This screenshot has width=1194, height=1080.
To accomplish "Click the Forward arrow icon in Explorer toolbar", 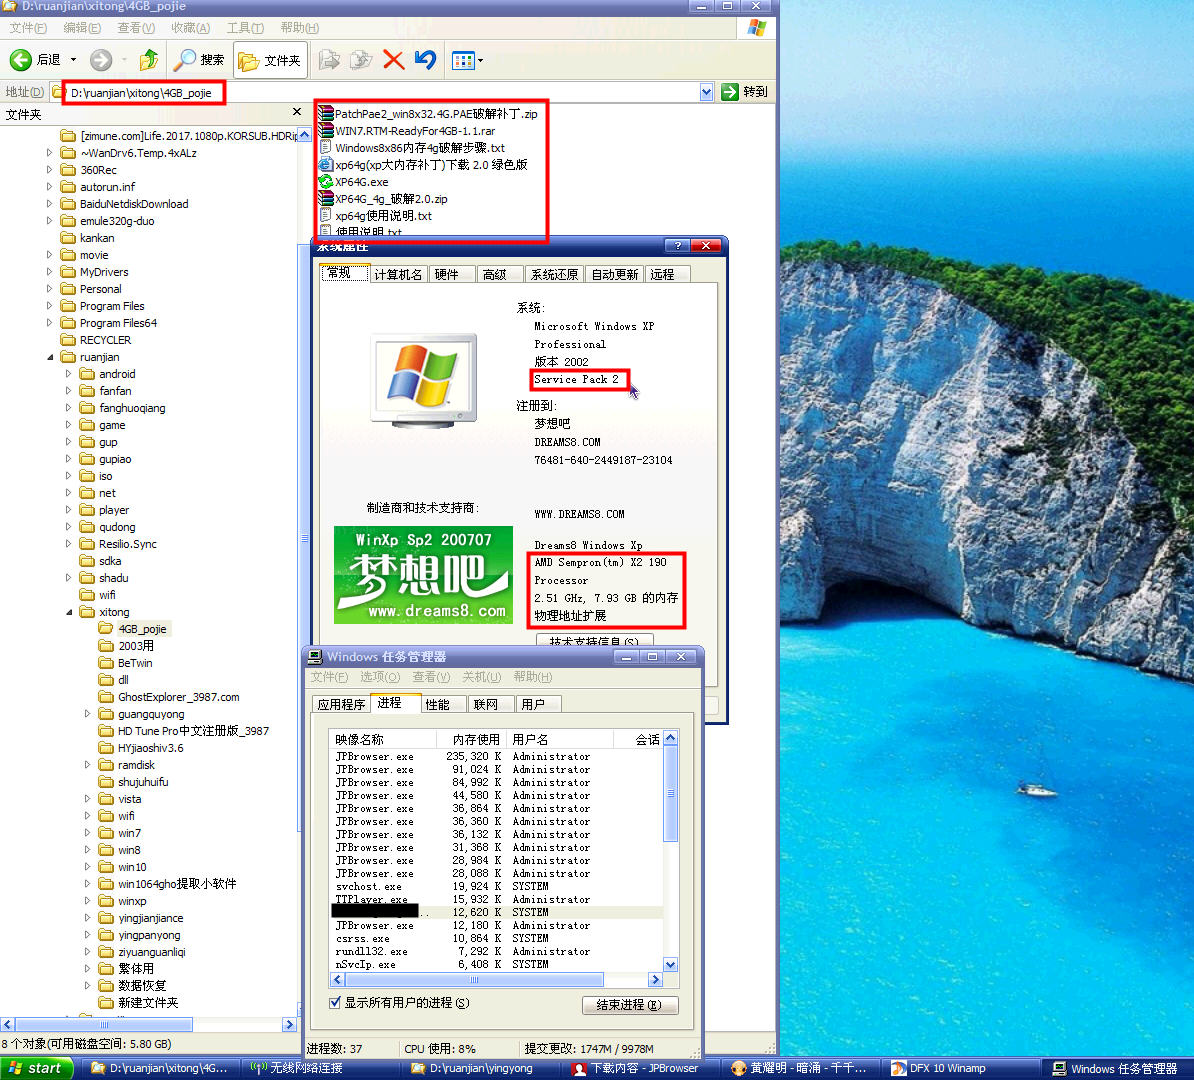I will [101, 59].
